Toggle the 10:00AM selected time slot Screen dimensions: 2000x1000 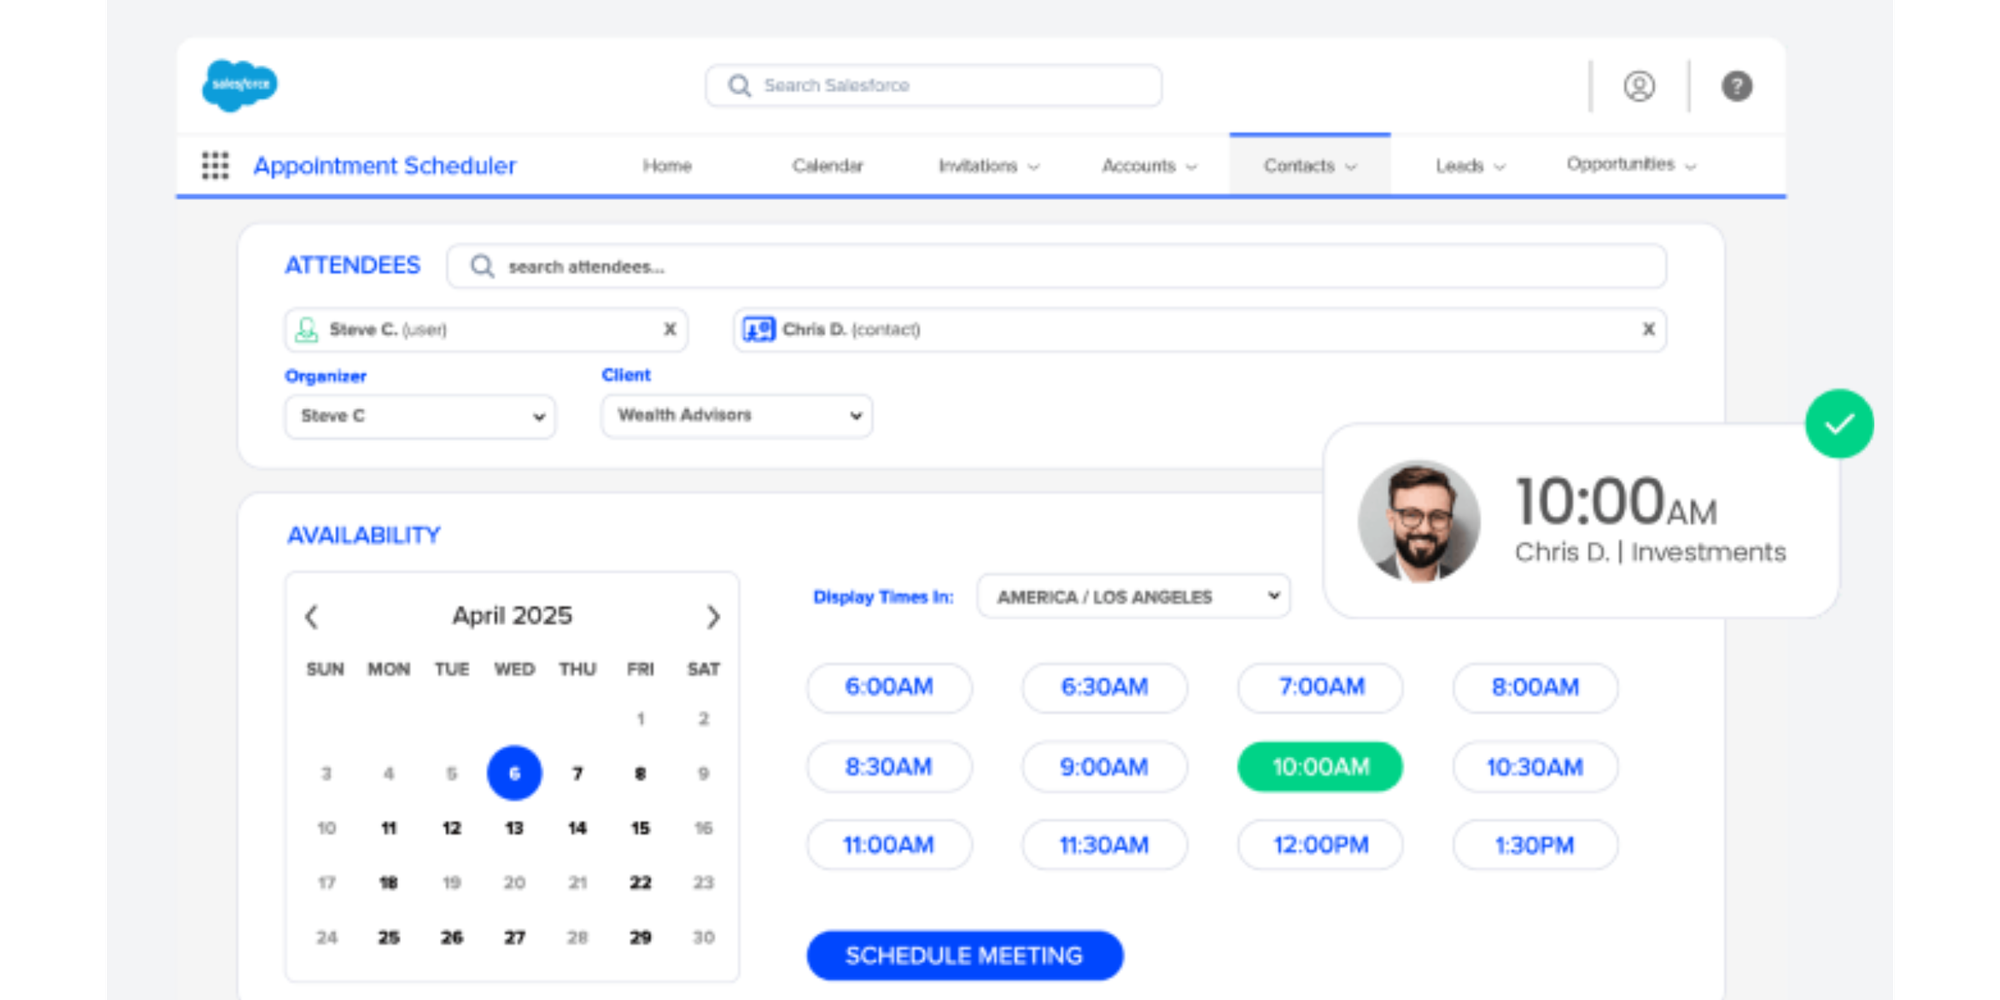click(x=1320, y=767)
